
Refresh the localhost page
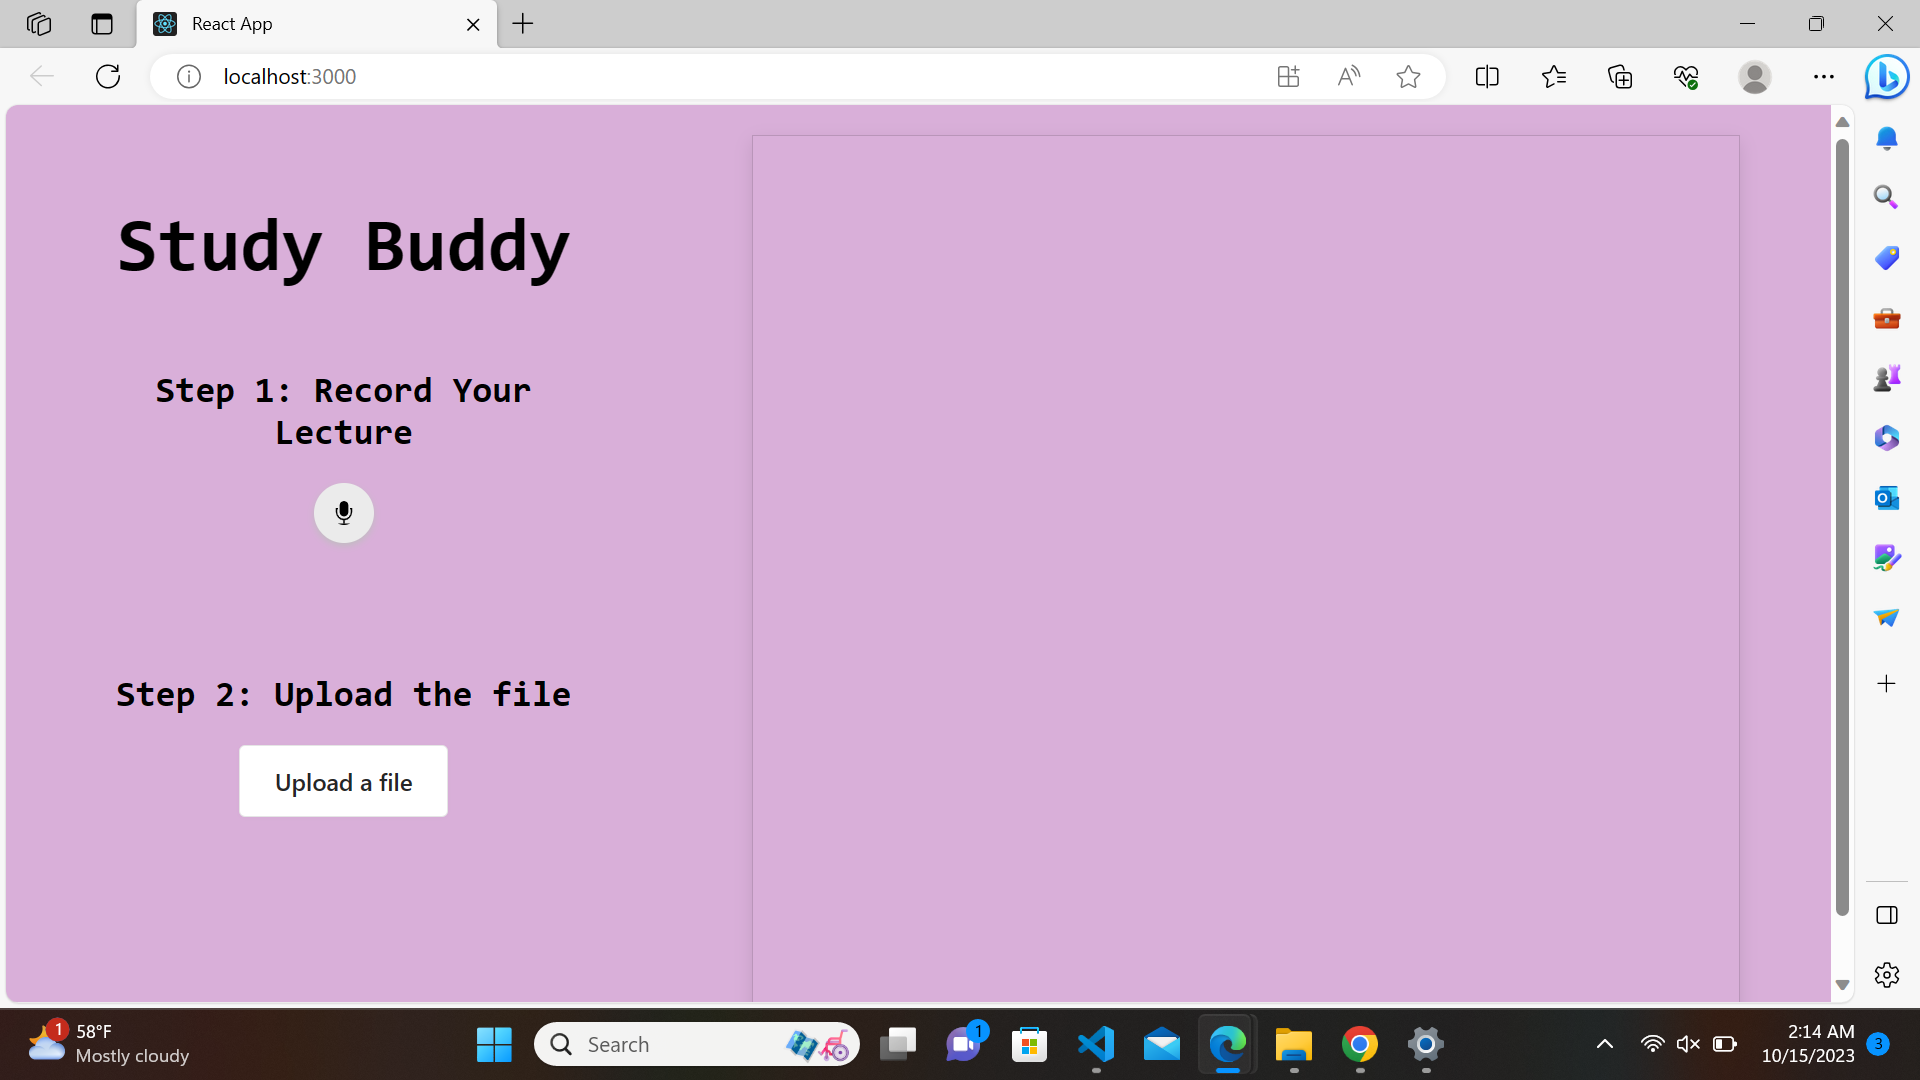tap(108, 76)
